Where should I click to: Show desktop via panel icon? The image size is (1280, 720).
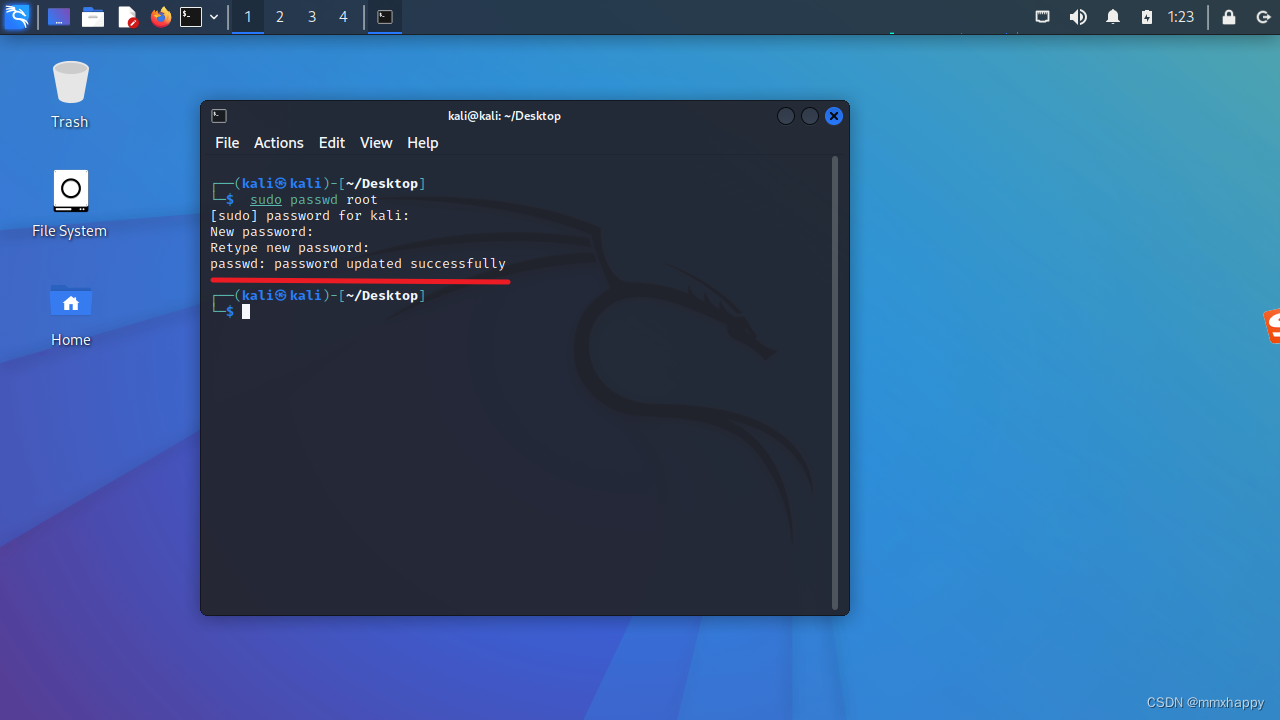pos(59,17)
